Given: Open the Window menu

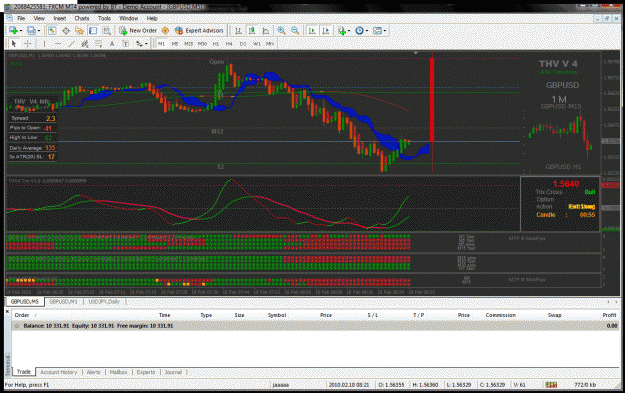Looking at the screenshot, I should click(x=129, y=18).
